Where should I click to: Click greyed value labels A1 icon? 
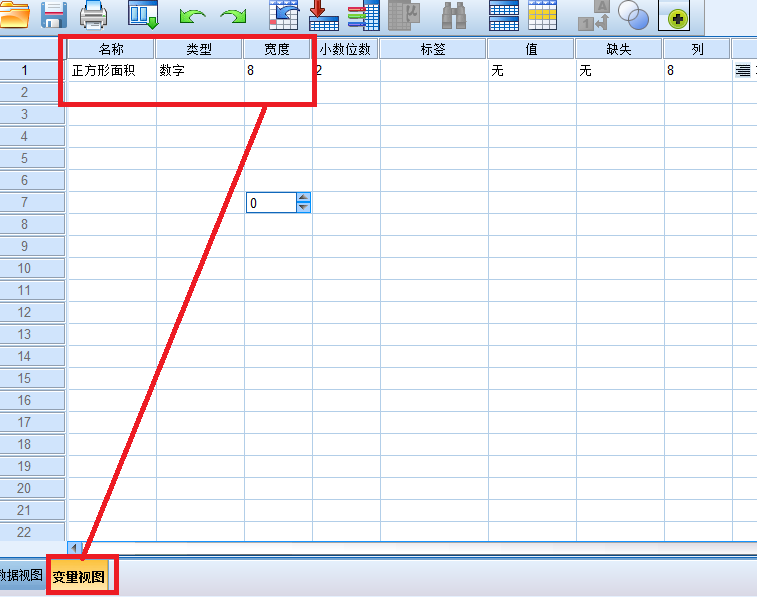594,15
